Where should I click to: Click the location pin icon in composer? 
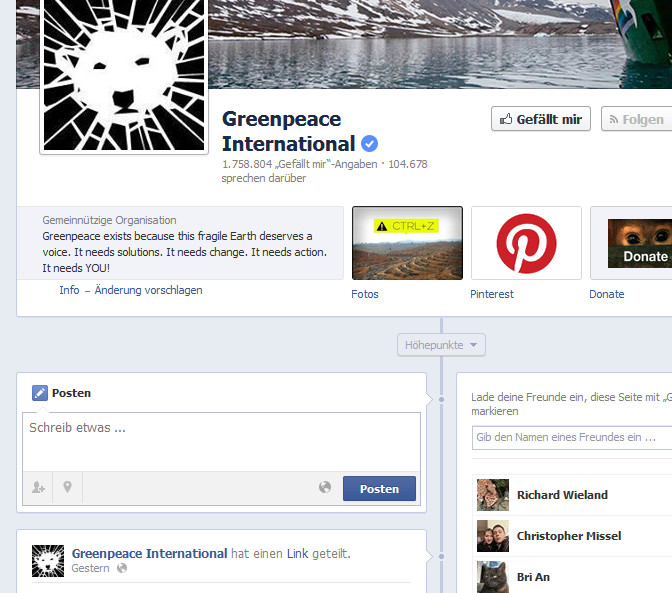pos(67,487)
